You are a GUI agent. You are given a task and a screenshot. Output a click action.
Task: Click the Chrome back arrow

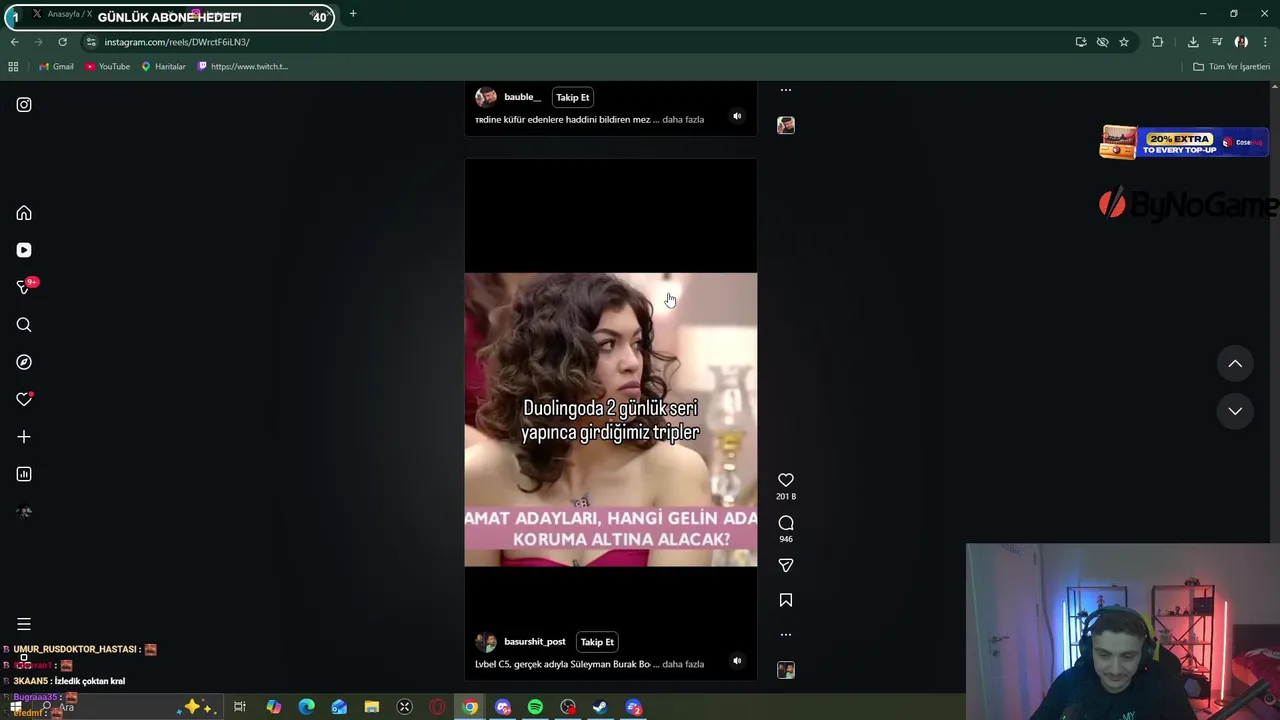[x=14, y=42]
